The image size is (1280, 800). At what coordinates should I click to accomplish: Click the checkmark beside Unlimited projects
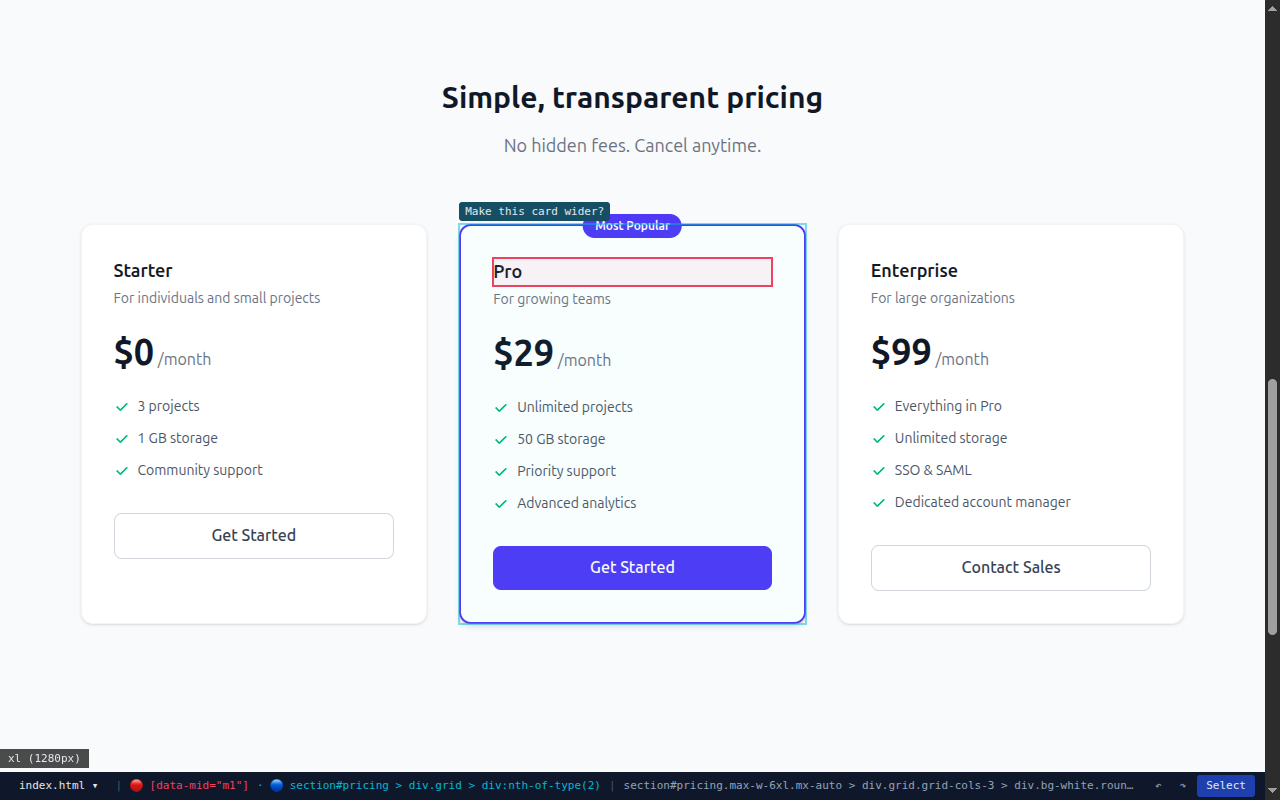(501, 407)
